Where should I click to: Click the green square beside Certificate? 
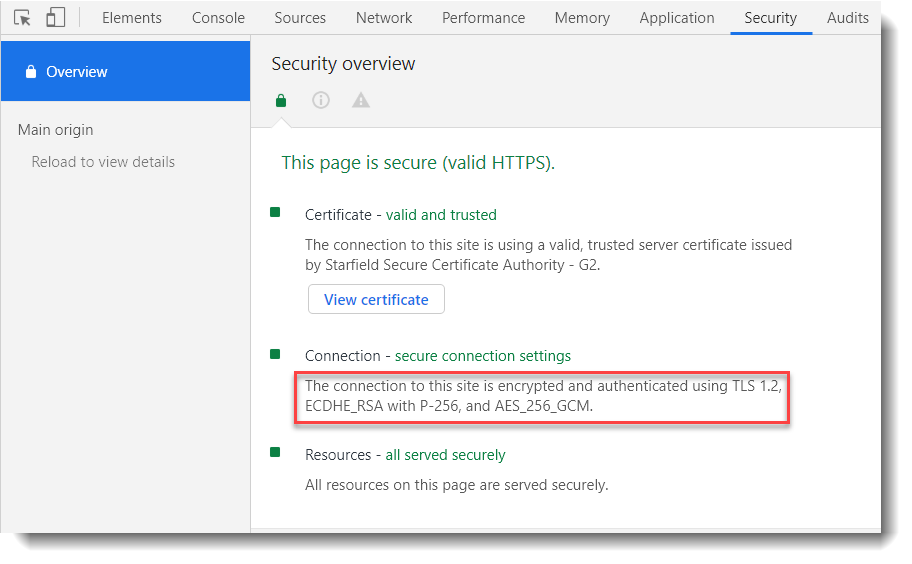[275, 212]
